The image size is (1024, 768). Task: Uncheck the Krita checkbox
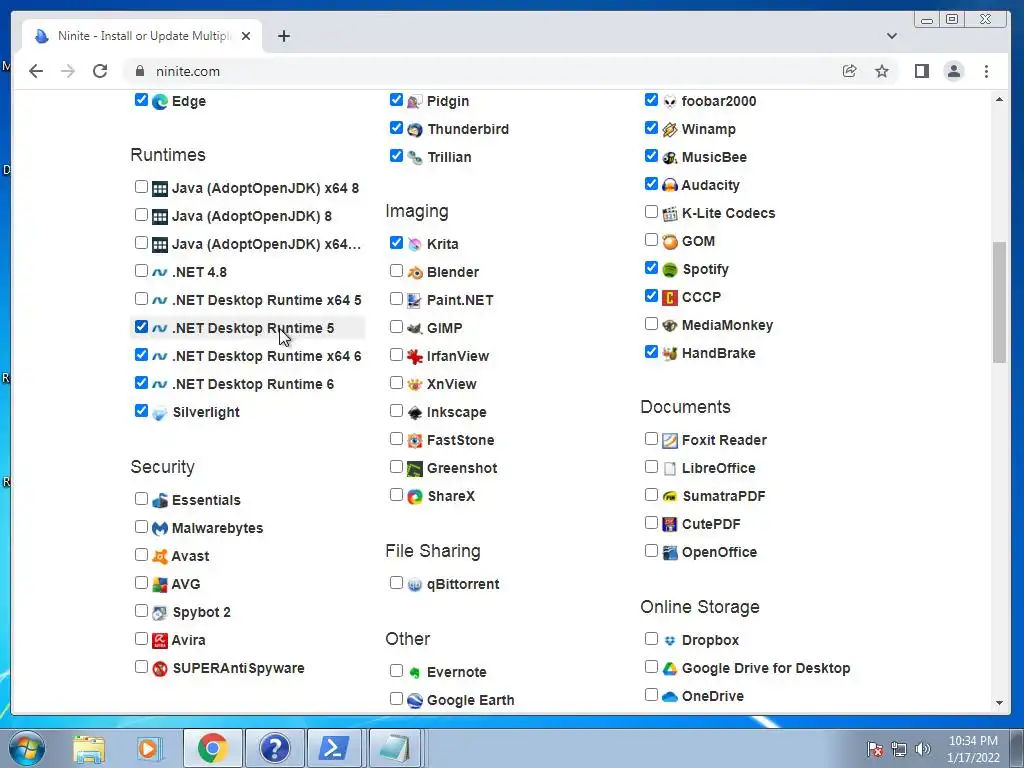coord(396,243)
